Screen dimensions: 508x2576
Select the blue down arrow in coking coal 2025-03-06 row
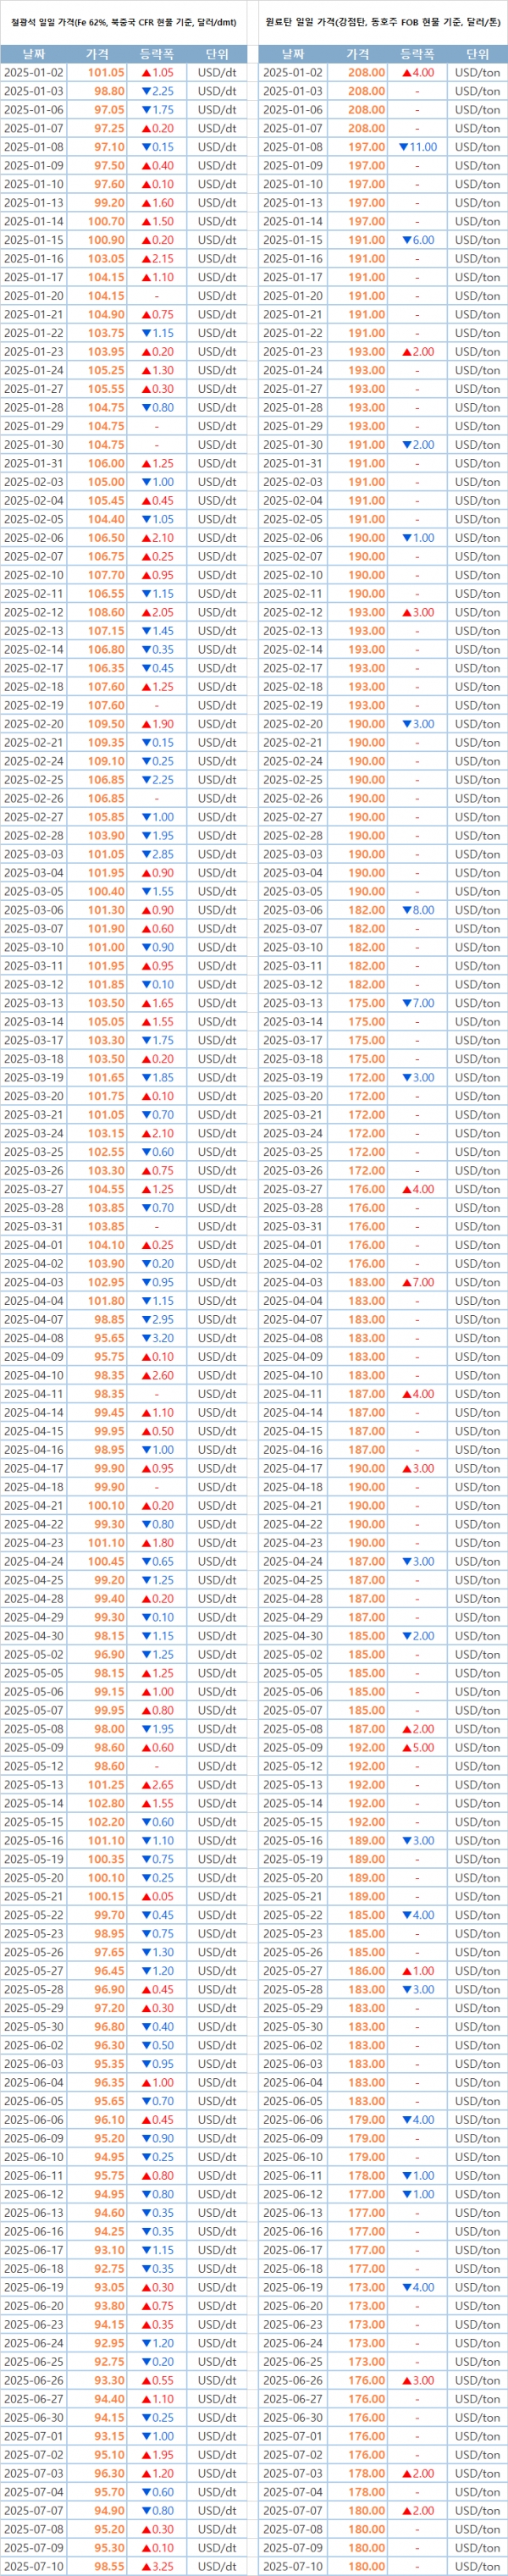click(407, 910)
